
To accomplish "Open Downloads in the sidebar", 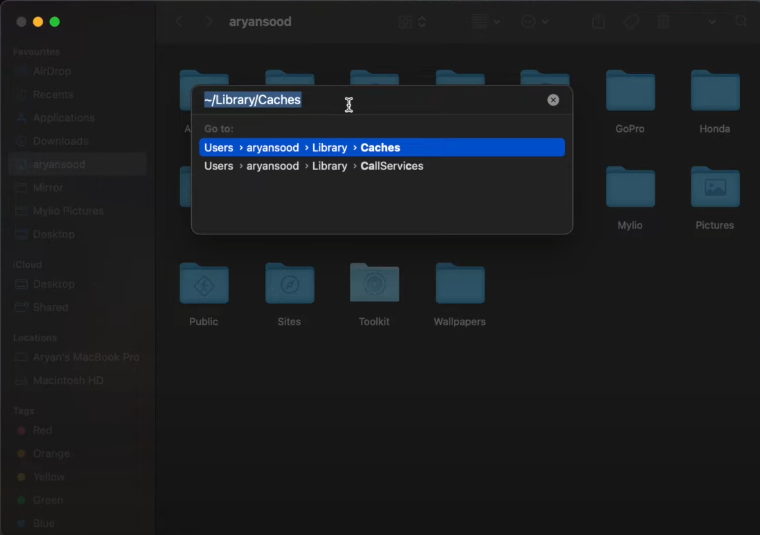I will [x=78, y=141].
